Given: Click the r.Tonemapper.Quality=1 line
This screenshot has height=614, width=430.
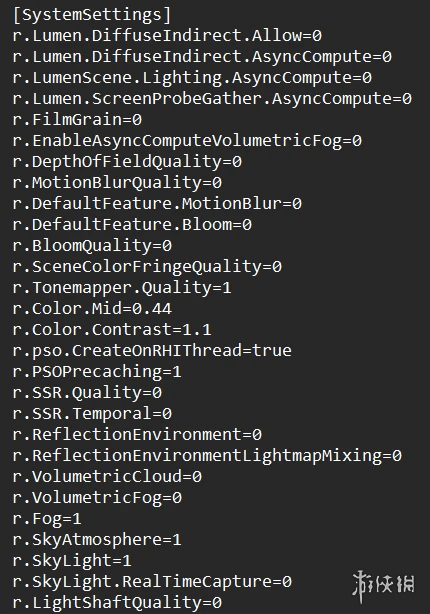Looking at the screenshot, I should (x=122, y=288).
